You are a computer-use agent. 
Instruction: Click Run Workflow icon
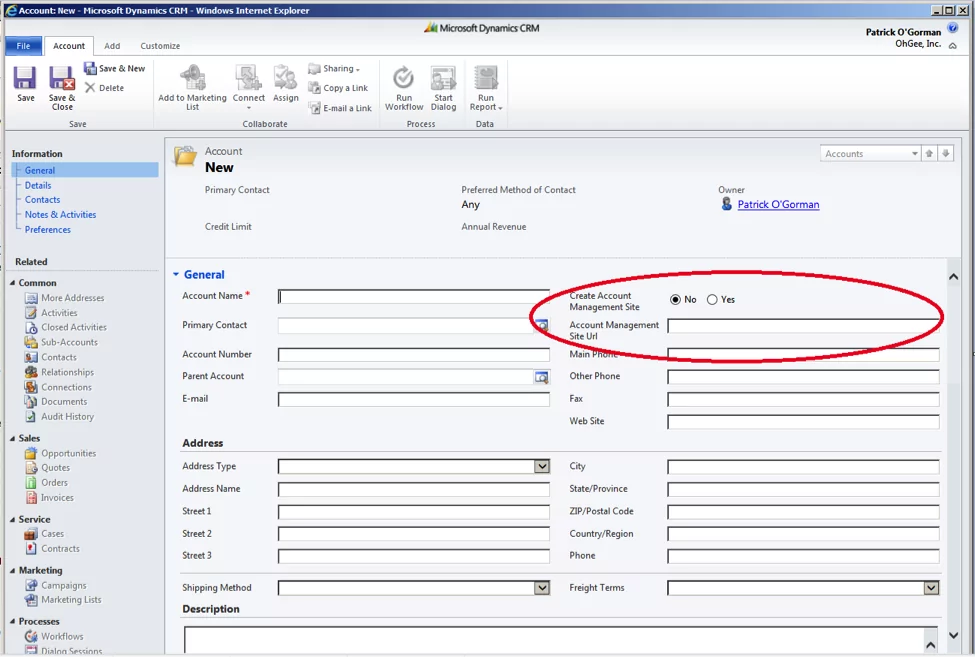(x=404, y=78)
